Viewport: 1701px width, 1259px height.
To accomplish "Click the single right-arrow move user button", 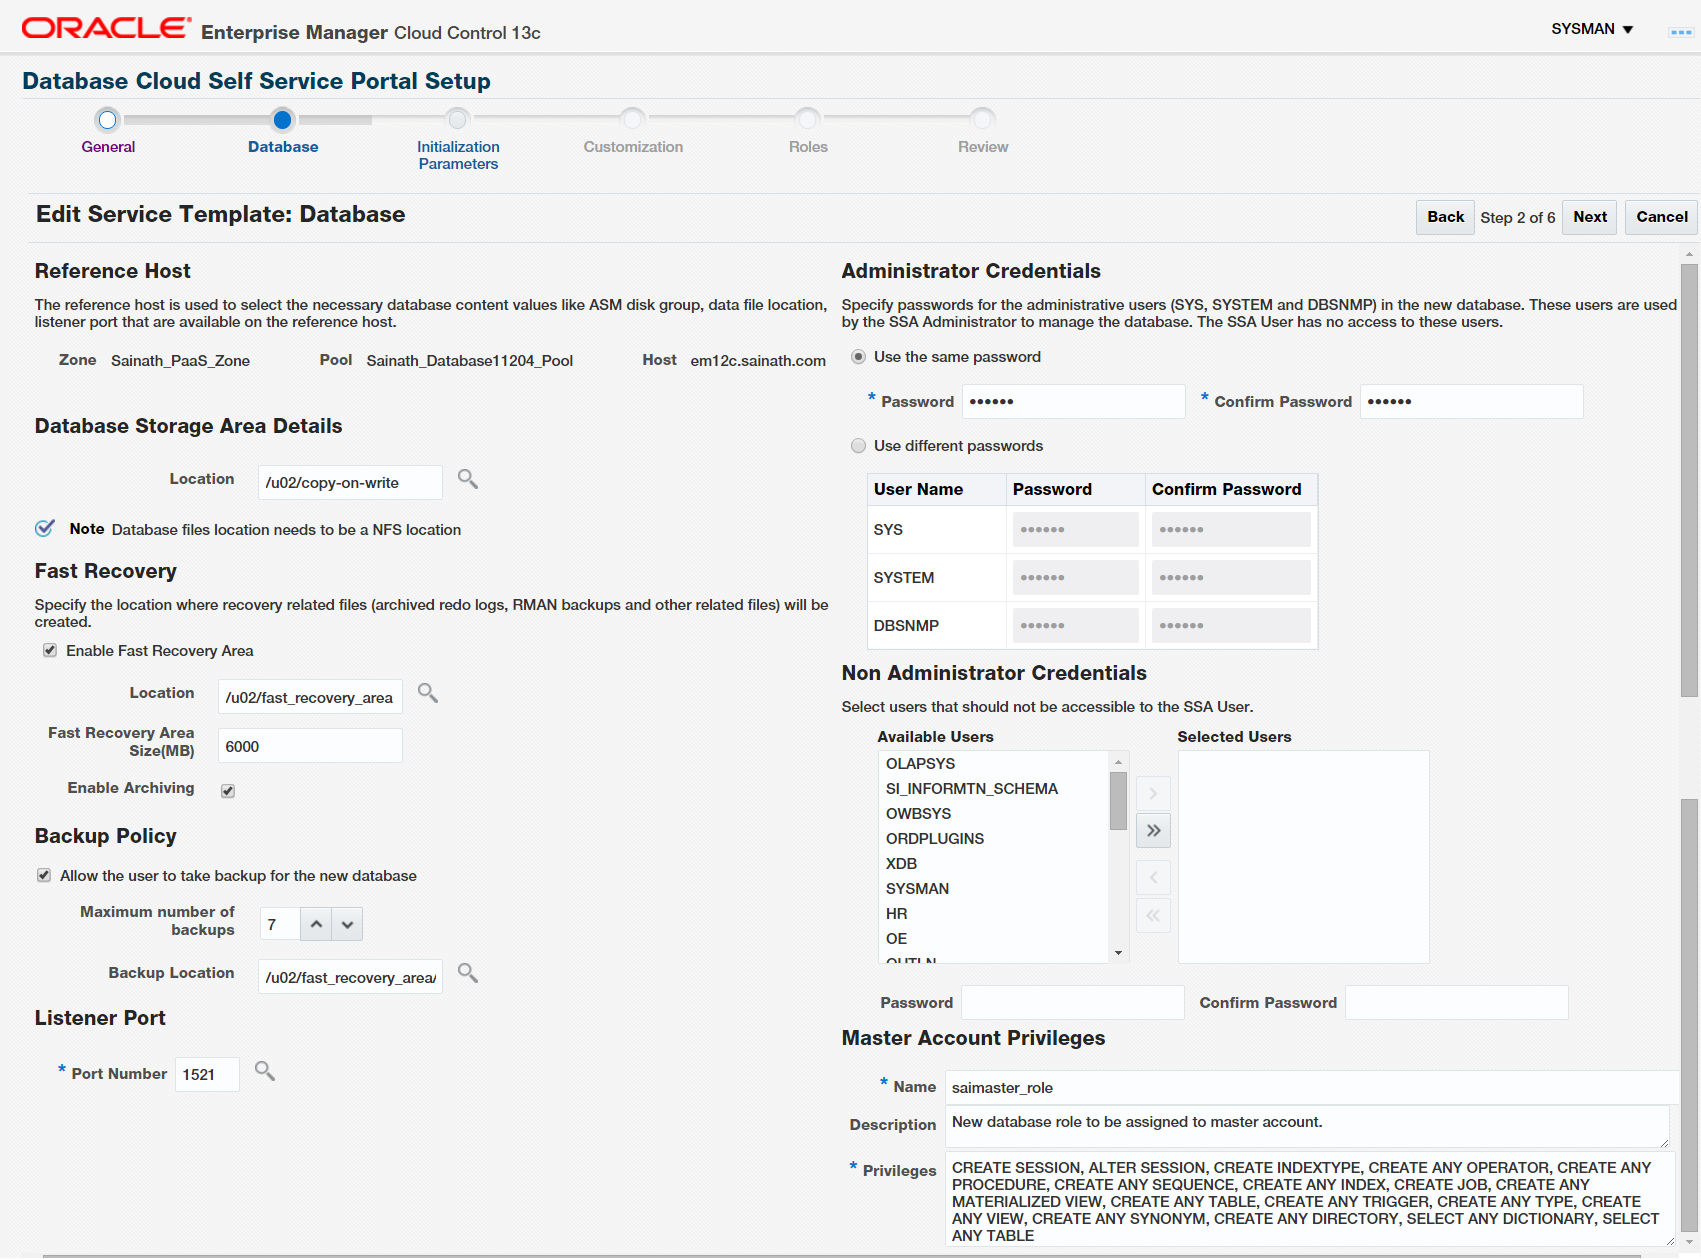I will (x=1153, y=793).
